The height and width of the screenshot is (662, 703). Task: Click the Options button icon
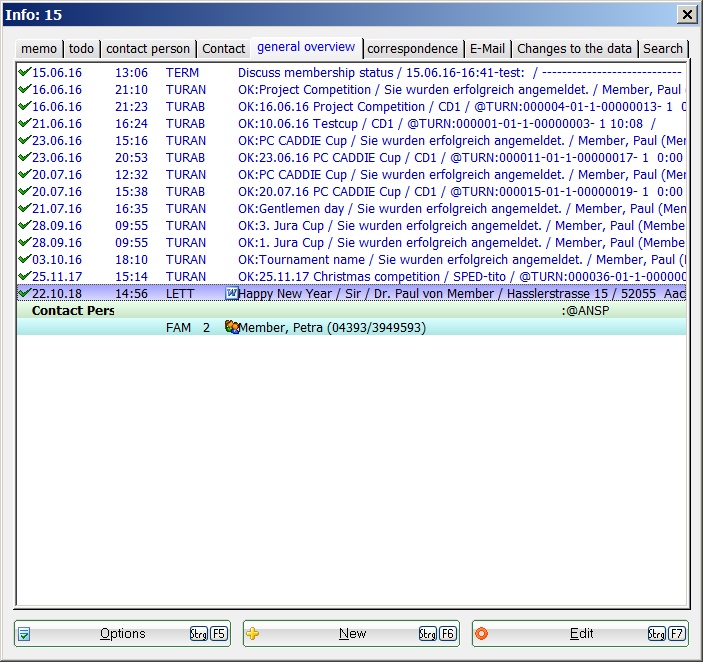click(x=25, y=634)
